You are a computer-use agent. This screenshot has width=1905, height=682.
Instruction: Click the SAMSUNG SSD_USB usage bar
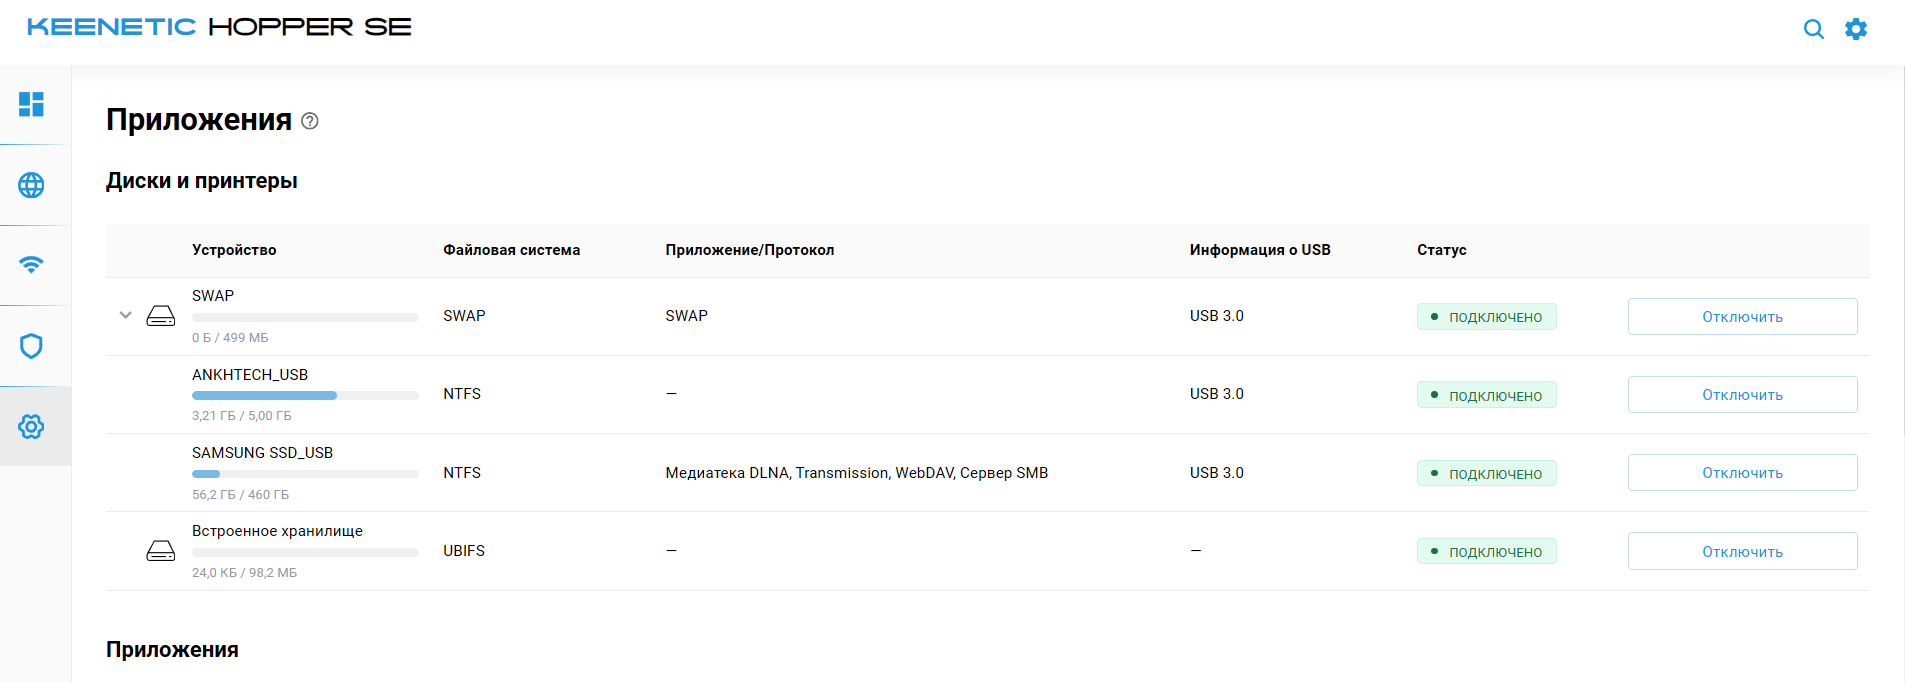(305, 474)
